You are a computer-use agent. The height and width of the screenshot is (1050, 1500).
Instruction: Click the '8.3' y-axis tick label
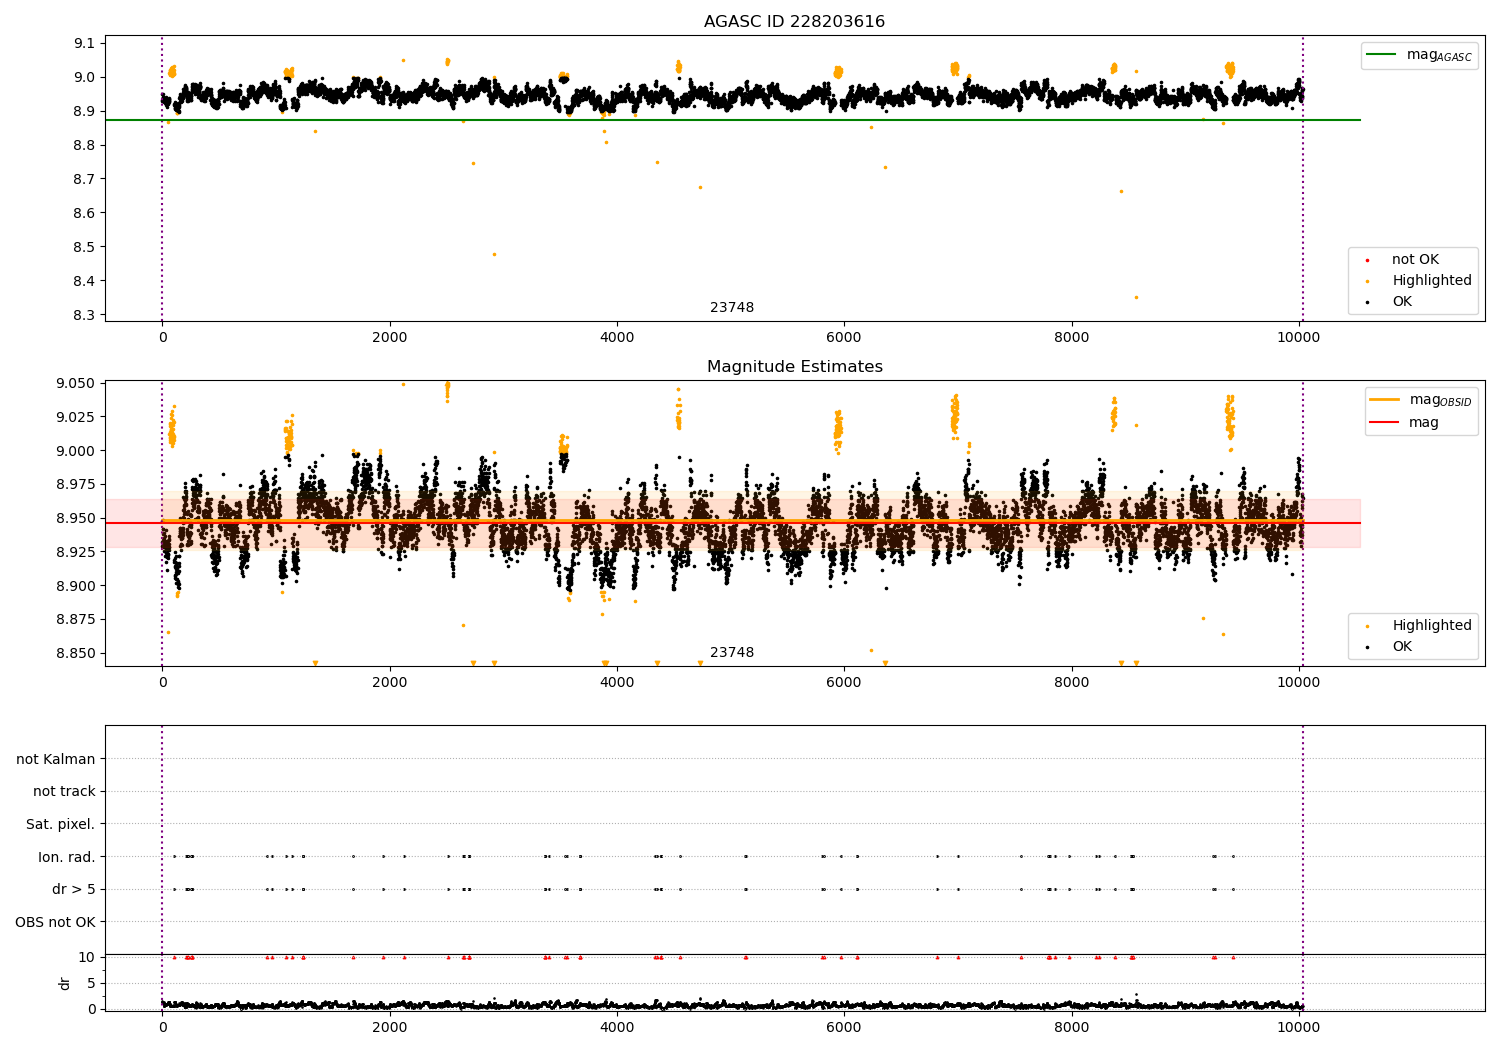tap(85, 315)
